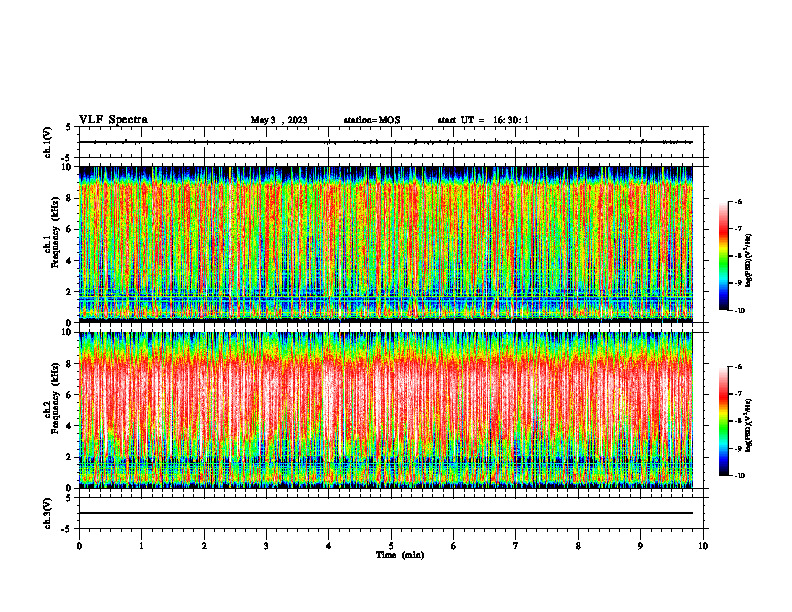Click the ch.1 voltage waveform trace

[386, 142]
